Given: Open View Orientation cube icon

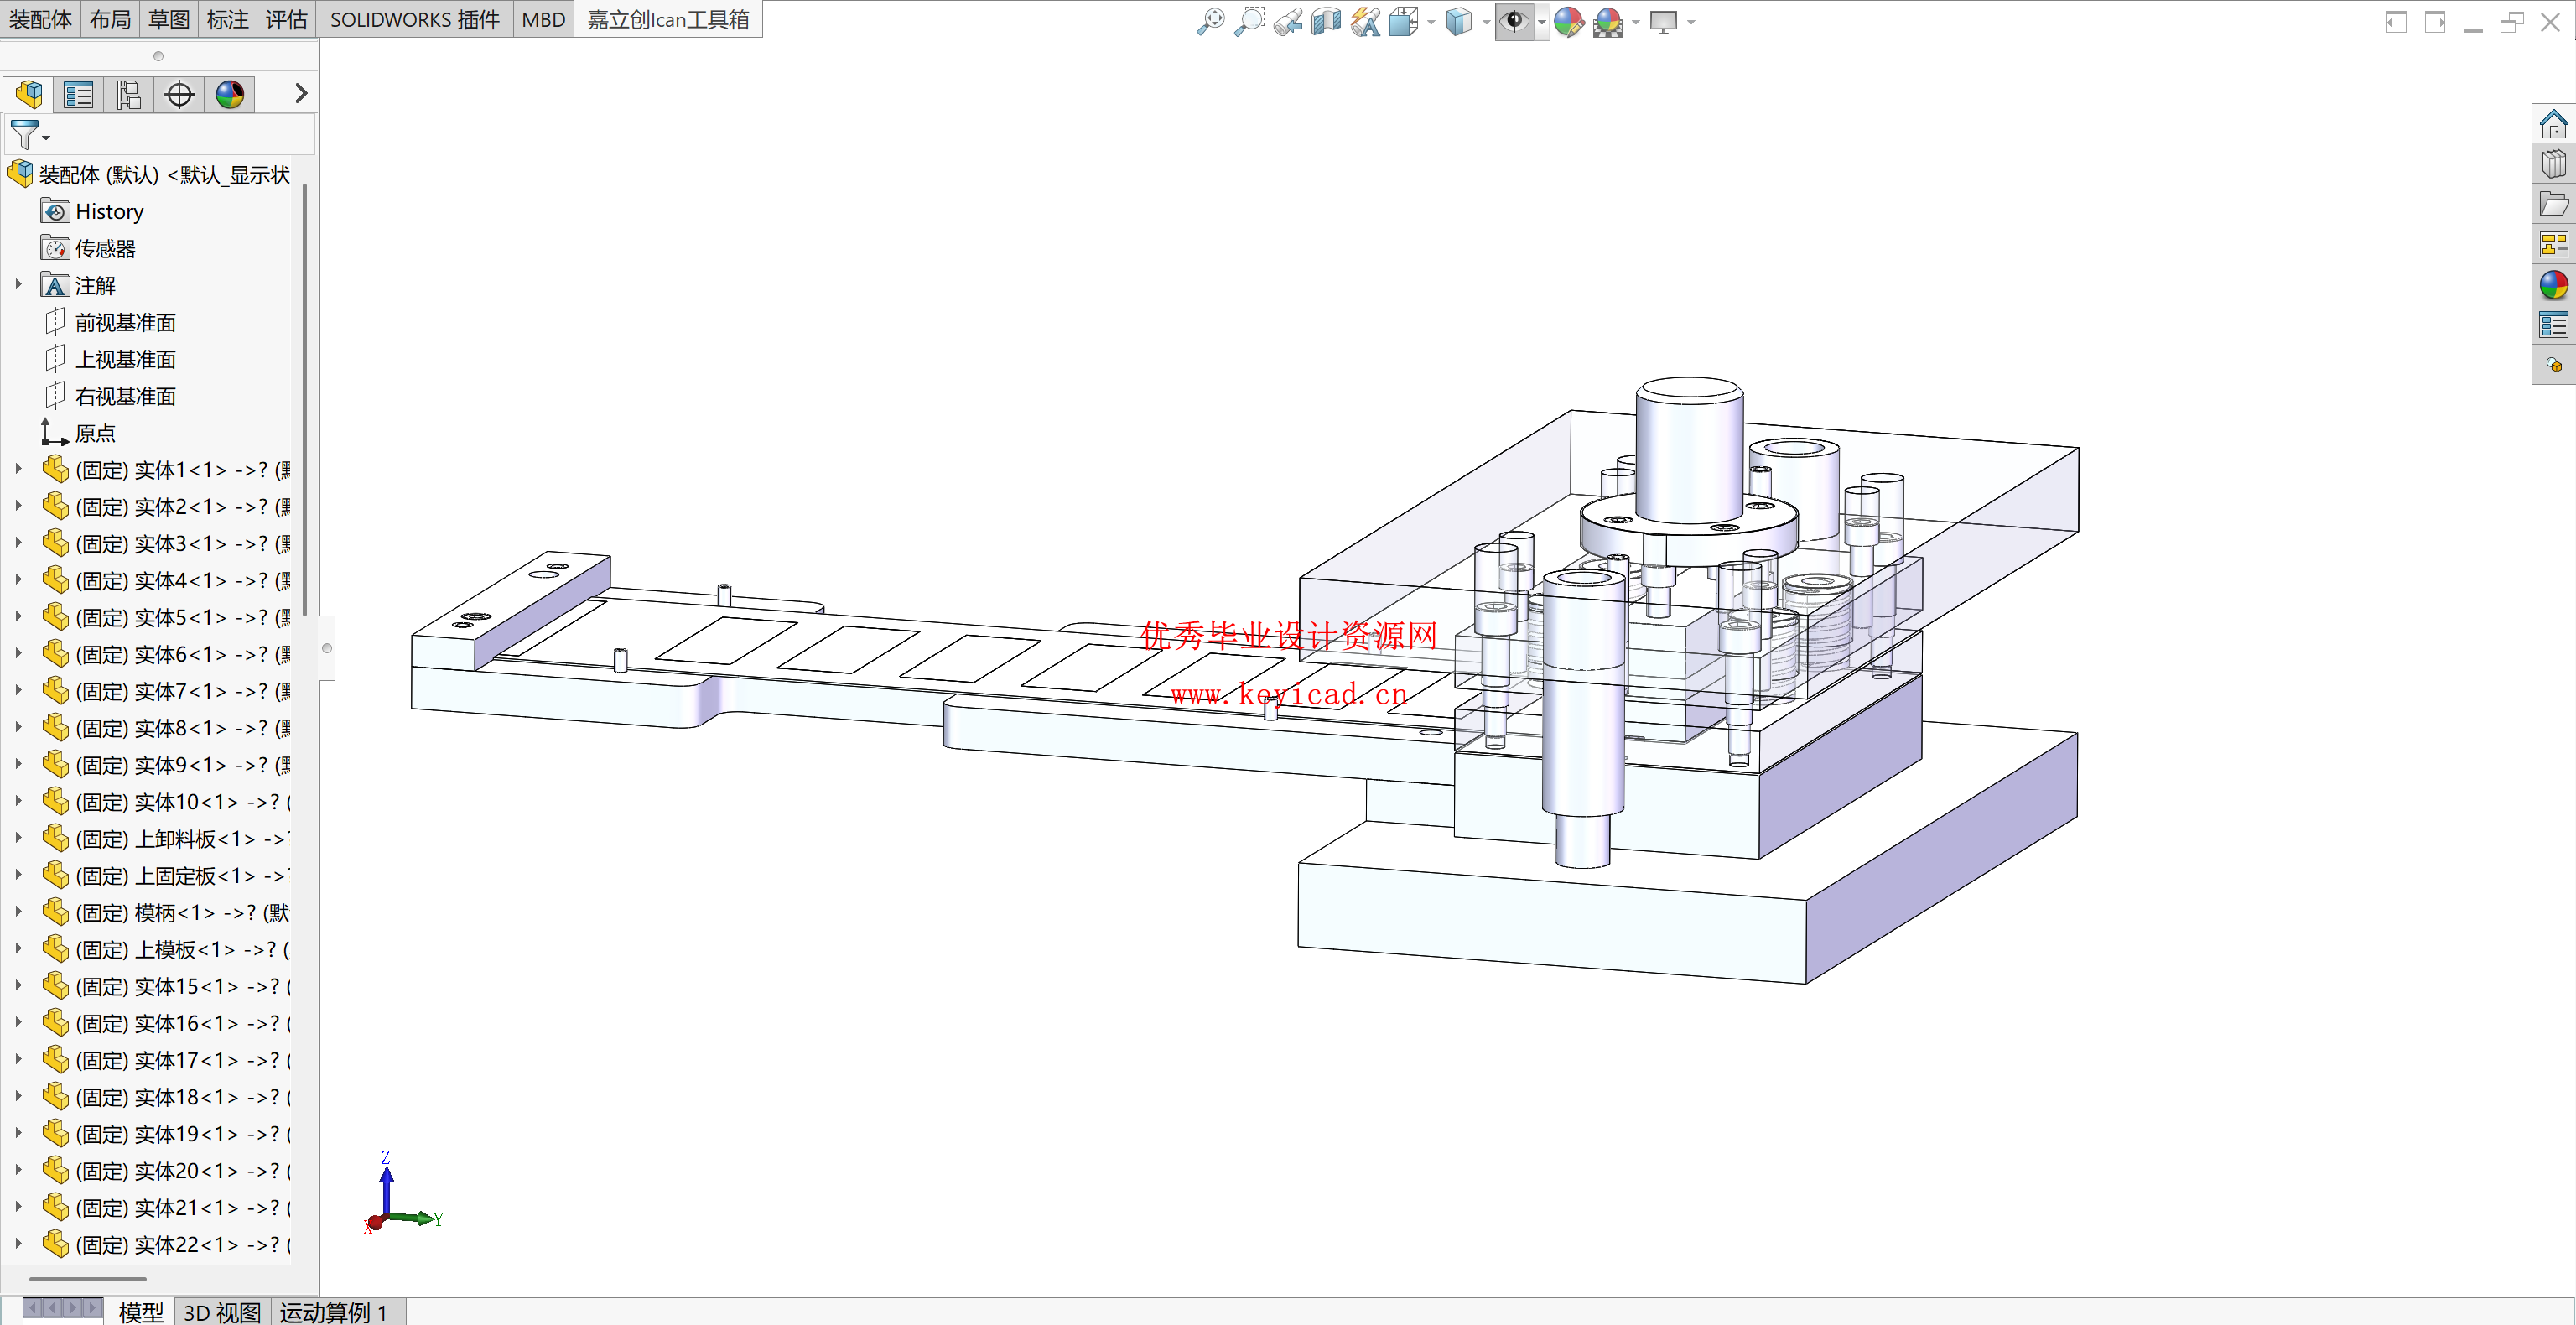Looking at the screenshot, I should (1403, 21).
